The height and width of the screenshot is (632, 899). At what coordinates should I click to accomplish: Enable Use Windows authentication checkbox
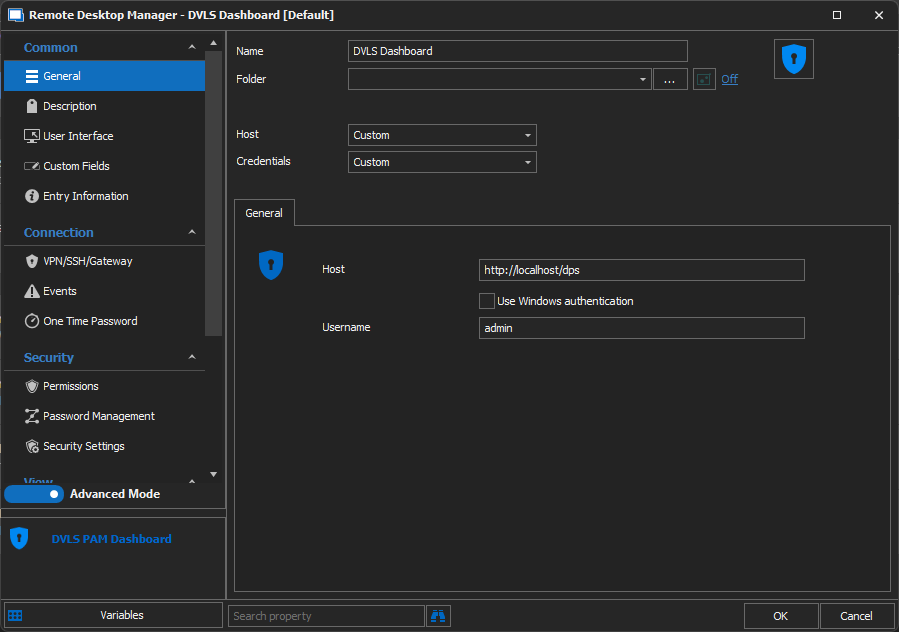point(487,301)
